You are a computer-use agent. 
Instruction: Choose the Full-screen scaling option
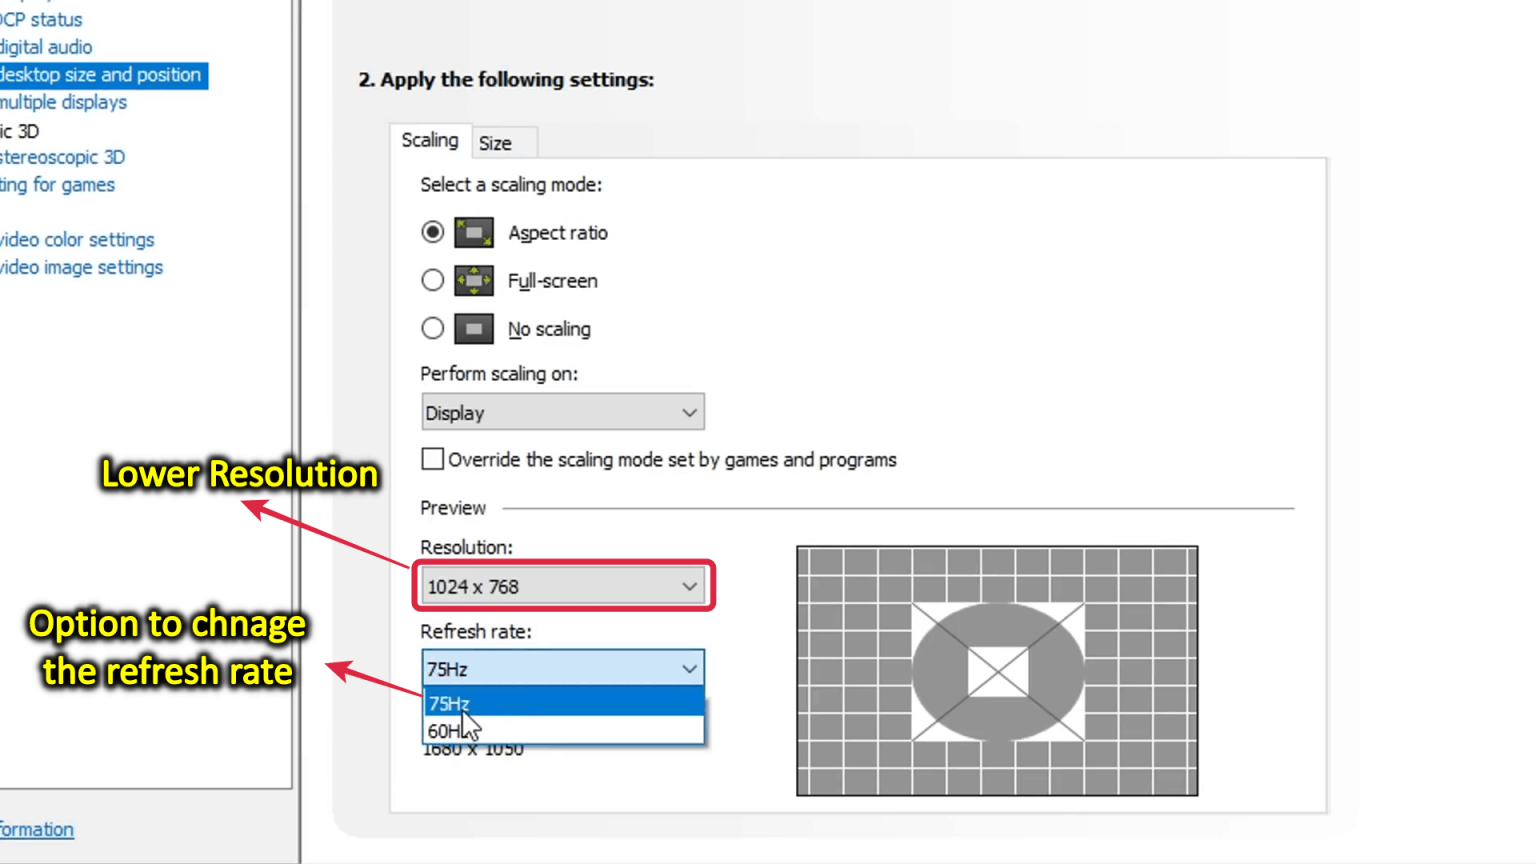pos(432,280)
